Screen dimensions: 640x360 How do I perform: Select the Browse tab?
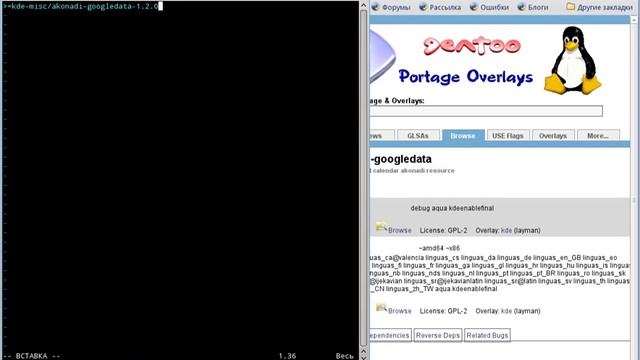pyautogui.click(x=463, y=136)
